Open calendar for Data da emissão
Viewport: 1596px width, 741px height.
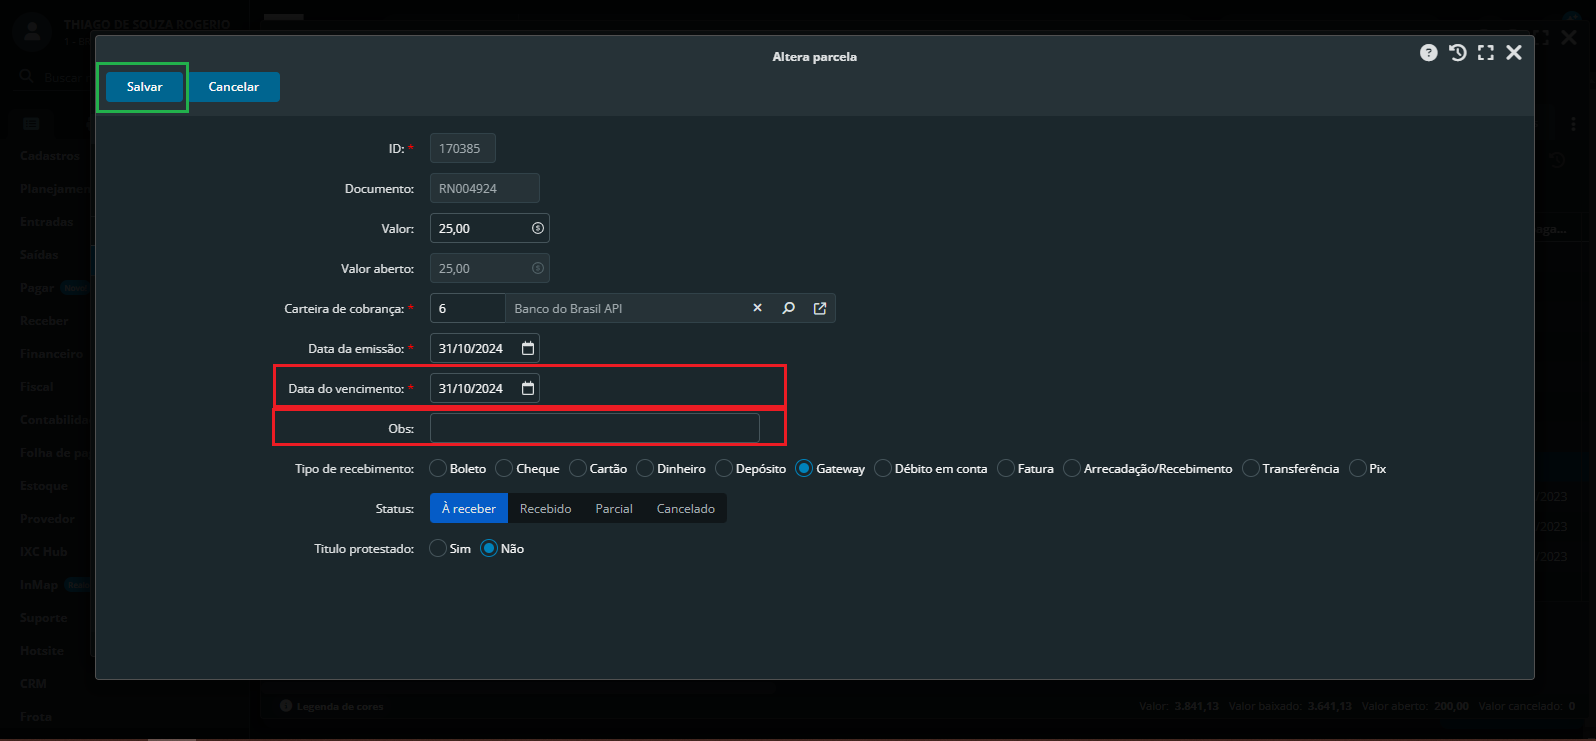[528, 348]
